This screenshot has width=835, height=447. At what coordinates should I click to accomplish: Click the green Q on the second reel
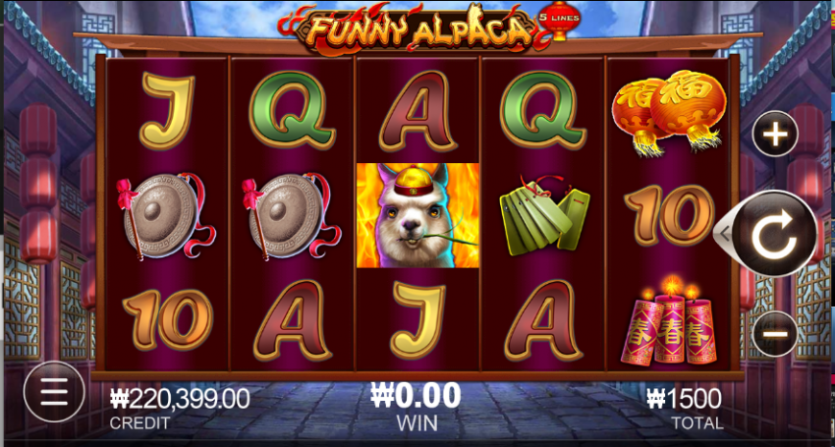click(x=292, y=110)
